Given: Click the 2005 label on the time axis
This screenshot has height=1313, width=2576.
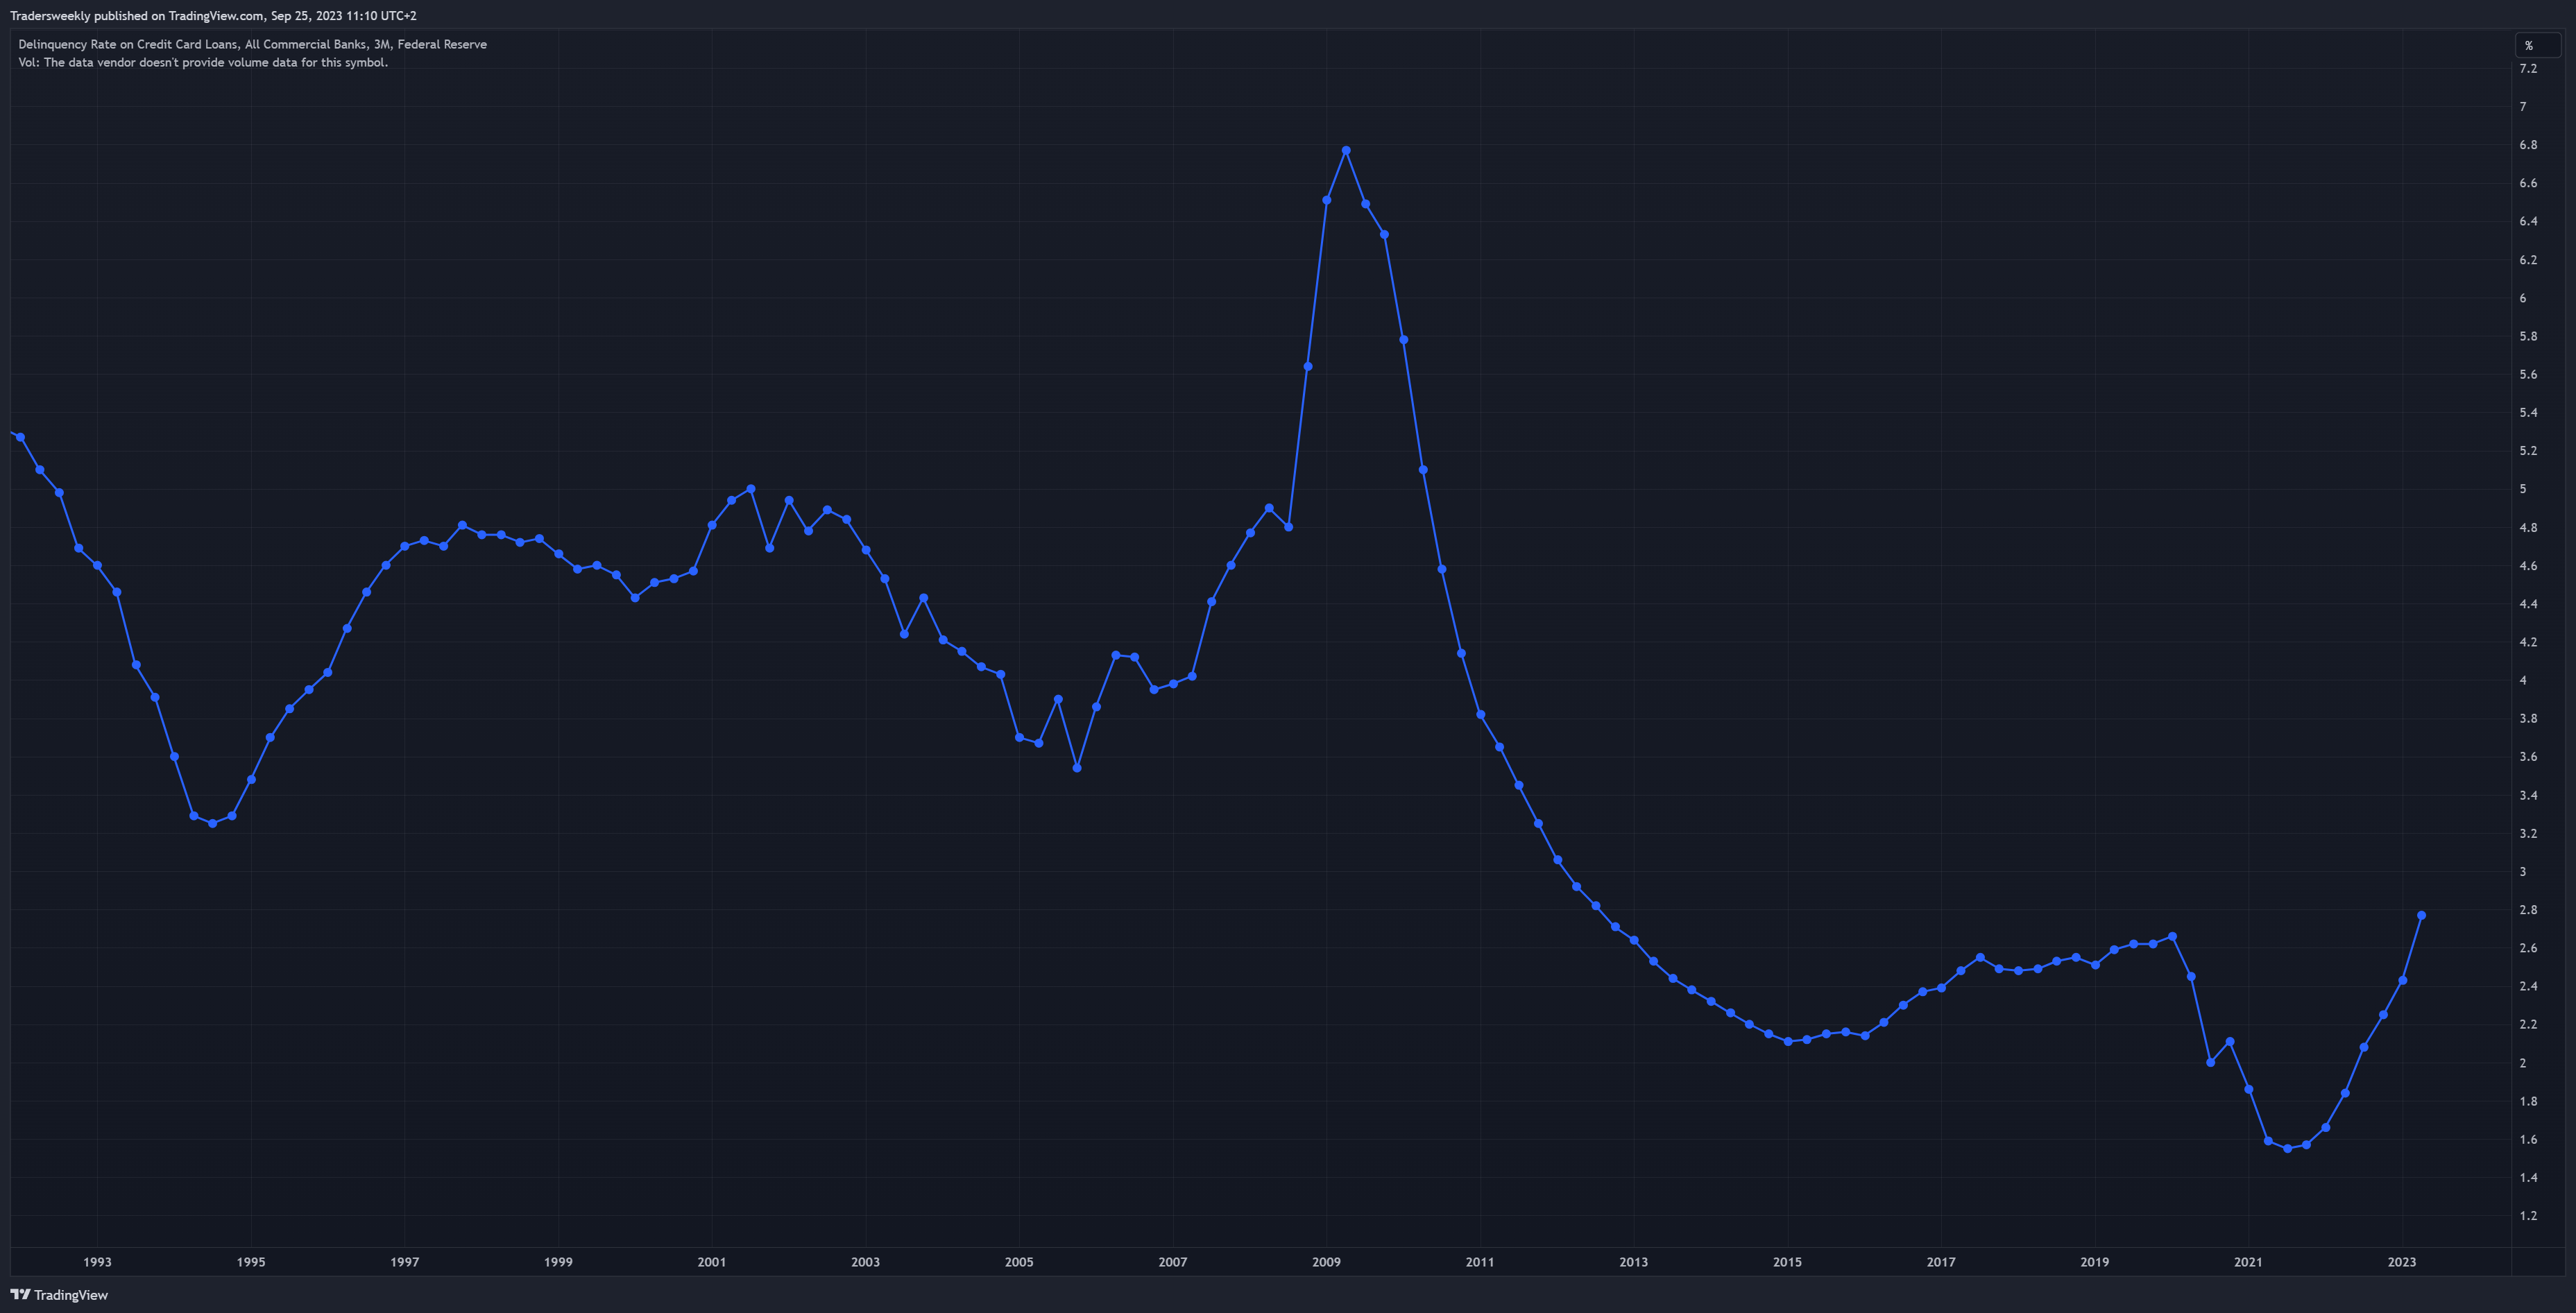Looking at the screenshot, I should pos(1019,1262).
